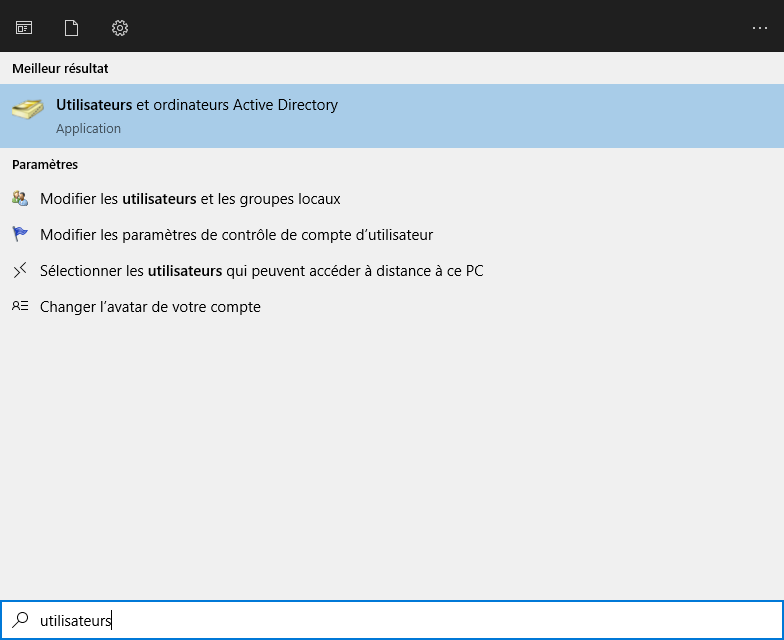Click the local users and groups icon
The image size is (784, 640).
[20, 198]
